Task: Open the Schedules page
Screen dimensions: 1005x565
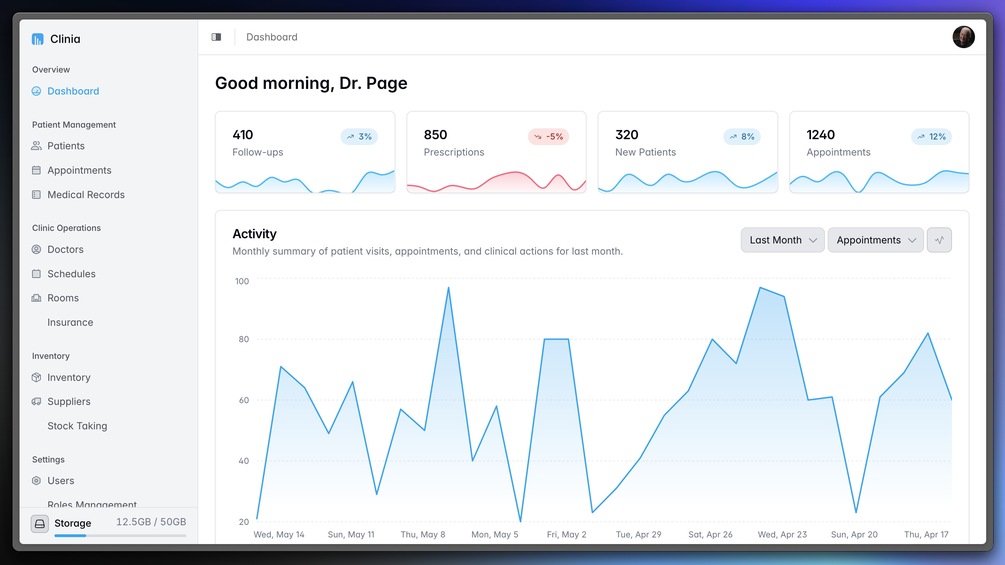Action: tap(71, 274)
